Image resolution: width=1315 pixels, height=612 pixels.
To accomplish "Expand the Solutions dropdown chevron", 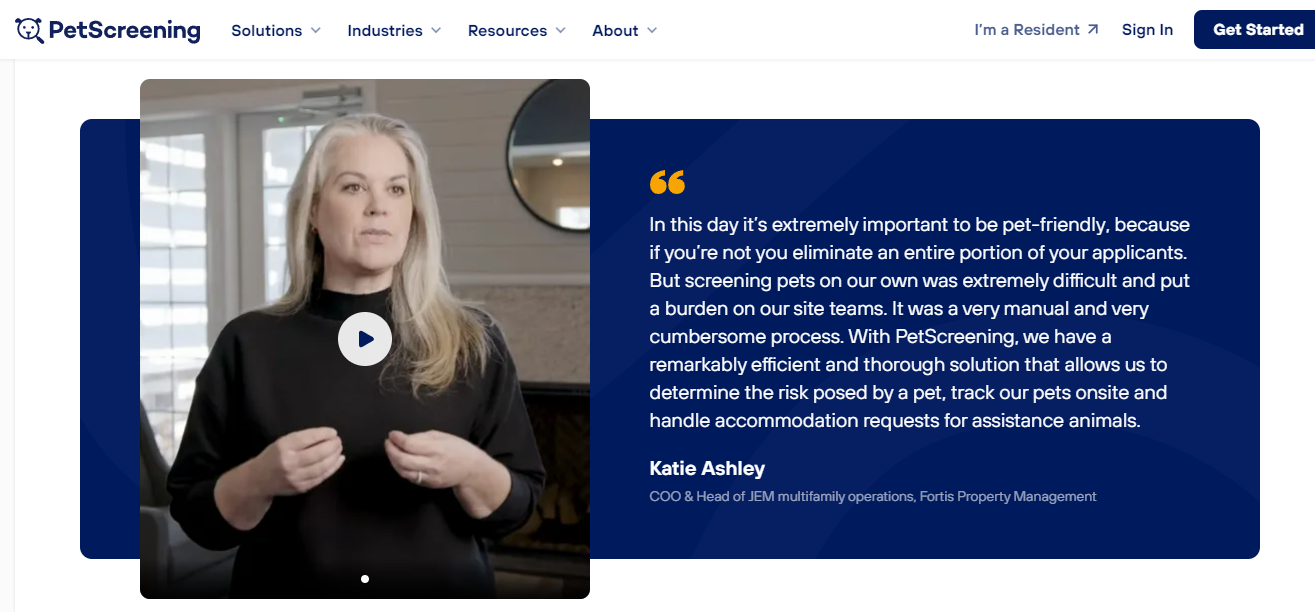I will tap(316, 30).
